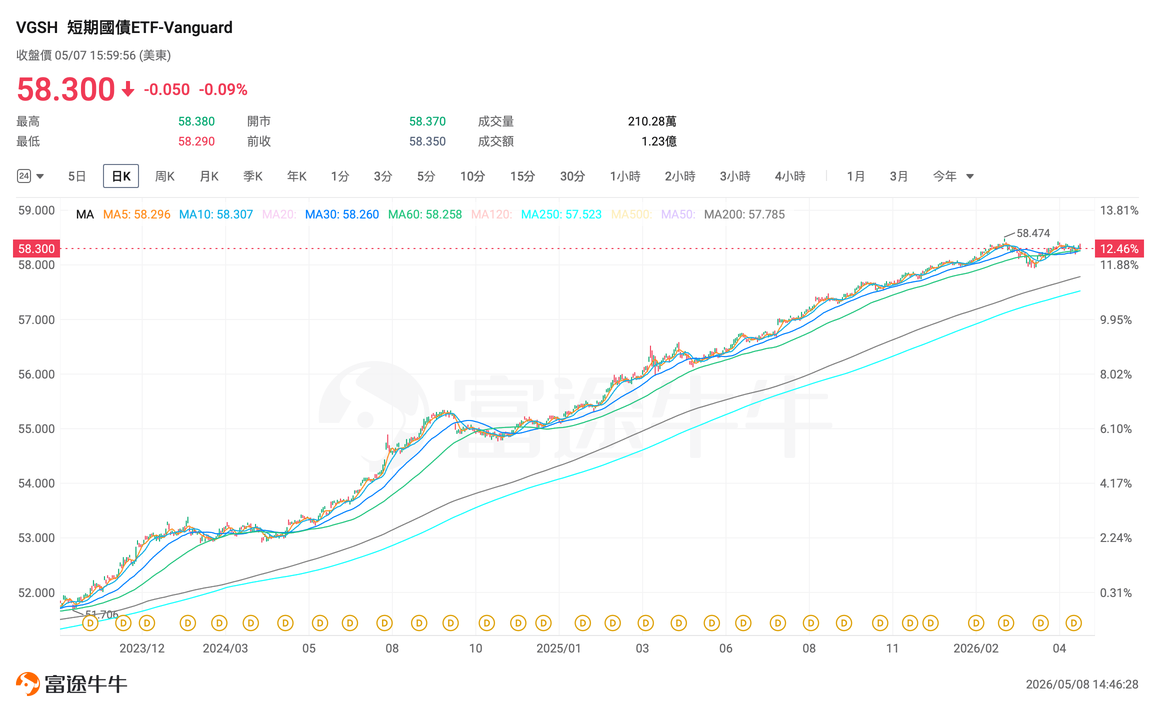Switch to 周K weekly candles
Viewport: 1155px width, 711px height.
click(x=164, y=176)
